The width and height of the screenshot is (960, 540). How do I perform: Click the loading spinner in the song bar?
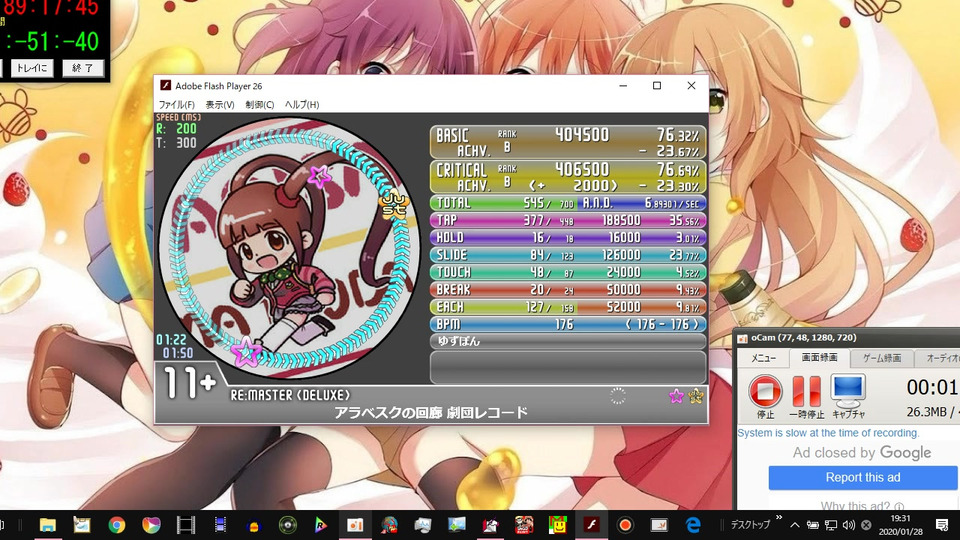[618, 396]
